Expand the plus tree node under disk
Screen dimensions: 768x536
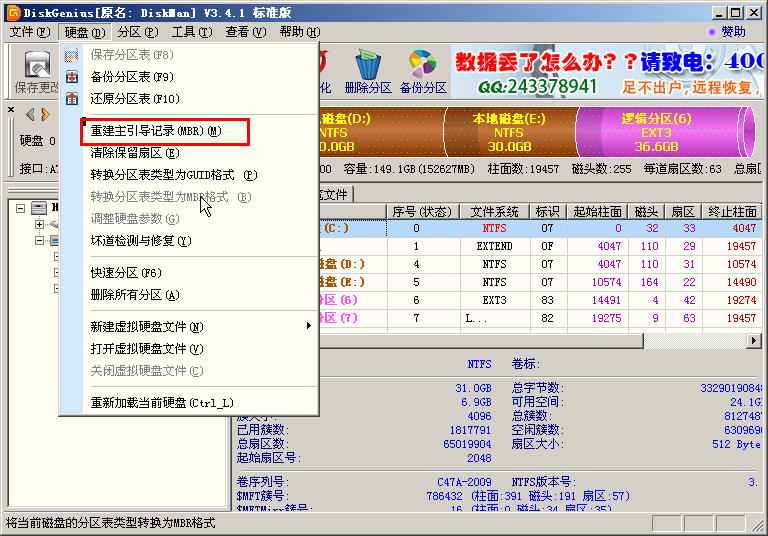pos(39,224)
